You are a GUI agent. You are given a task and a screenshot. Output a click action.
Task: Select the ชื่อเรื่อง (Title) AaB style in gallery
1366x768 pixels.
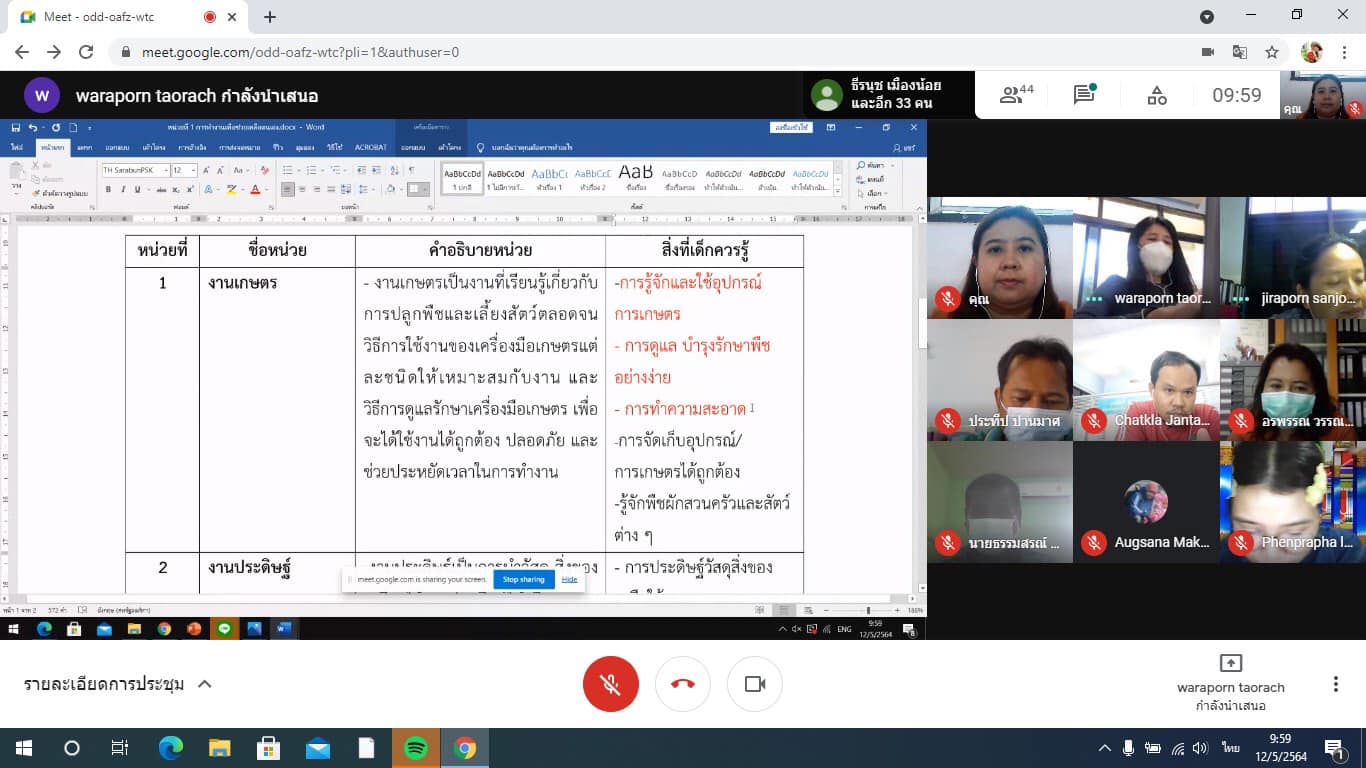pyautogui.click(x=636, y=178)
